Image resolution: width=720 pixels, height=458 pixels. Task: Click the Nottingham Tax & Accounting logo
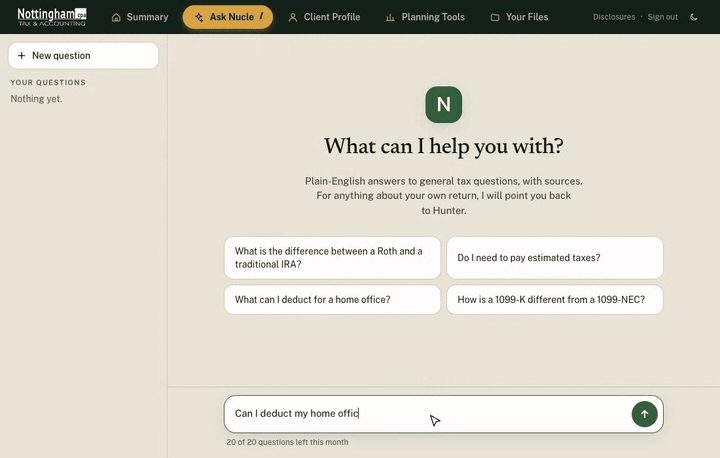pyautogui.click(x=52, y=17)
